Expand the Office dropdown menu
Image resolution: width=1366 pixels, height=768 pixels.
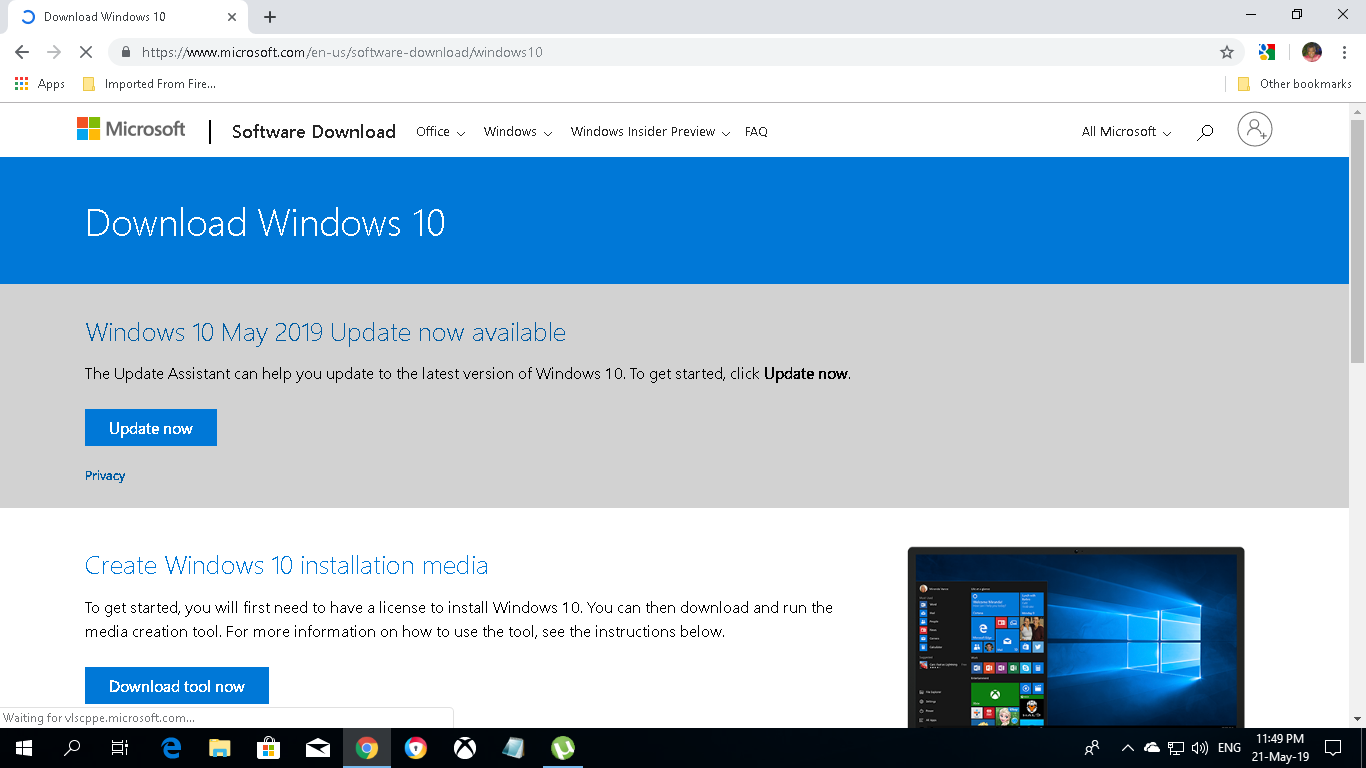(440, 132)
